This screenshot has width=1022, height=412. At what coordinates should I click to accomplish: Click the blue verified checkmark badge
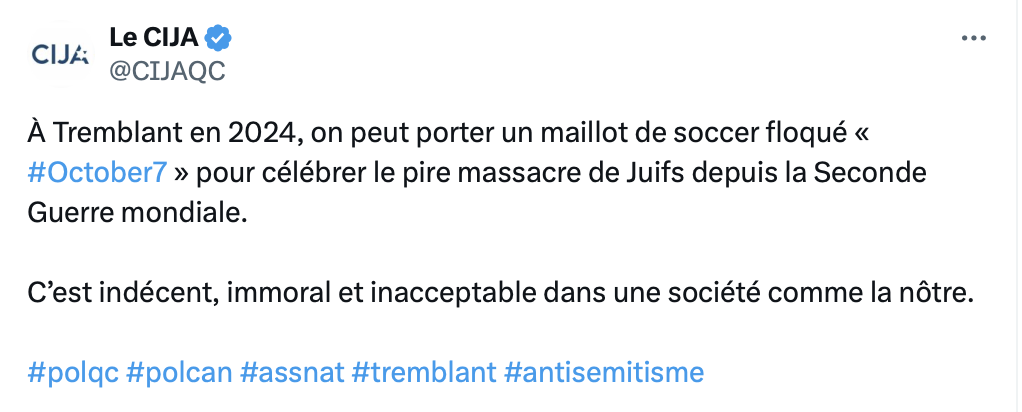[x=218, y=38]
